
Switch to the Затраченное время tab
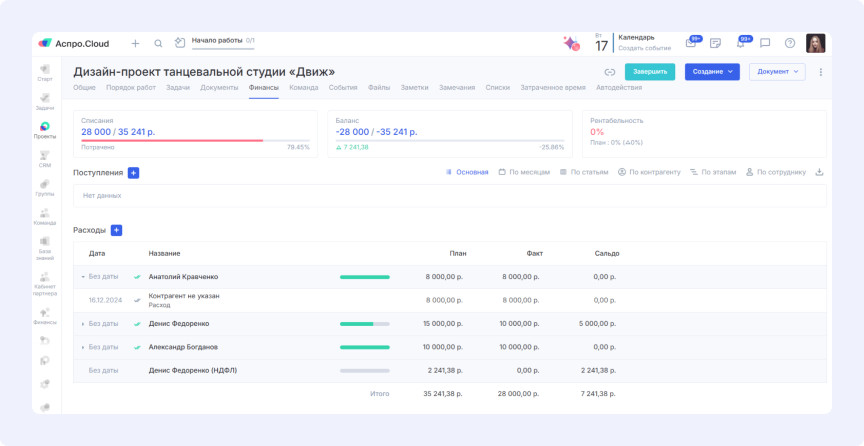coord(552,88)
